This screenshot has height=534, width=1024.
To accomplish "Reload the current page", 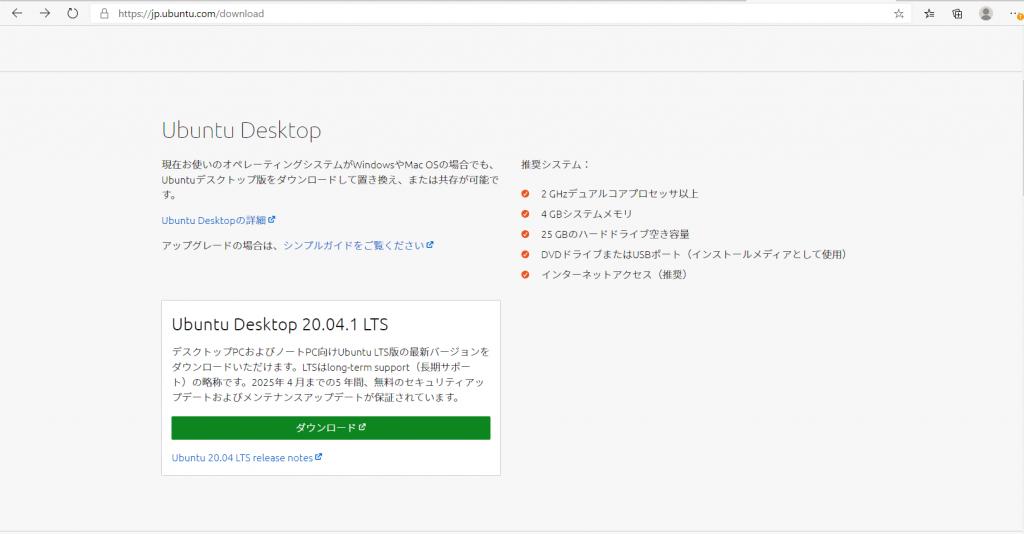I will click(x=72, y=13).
